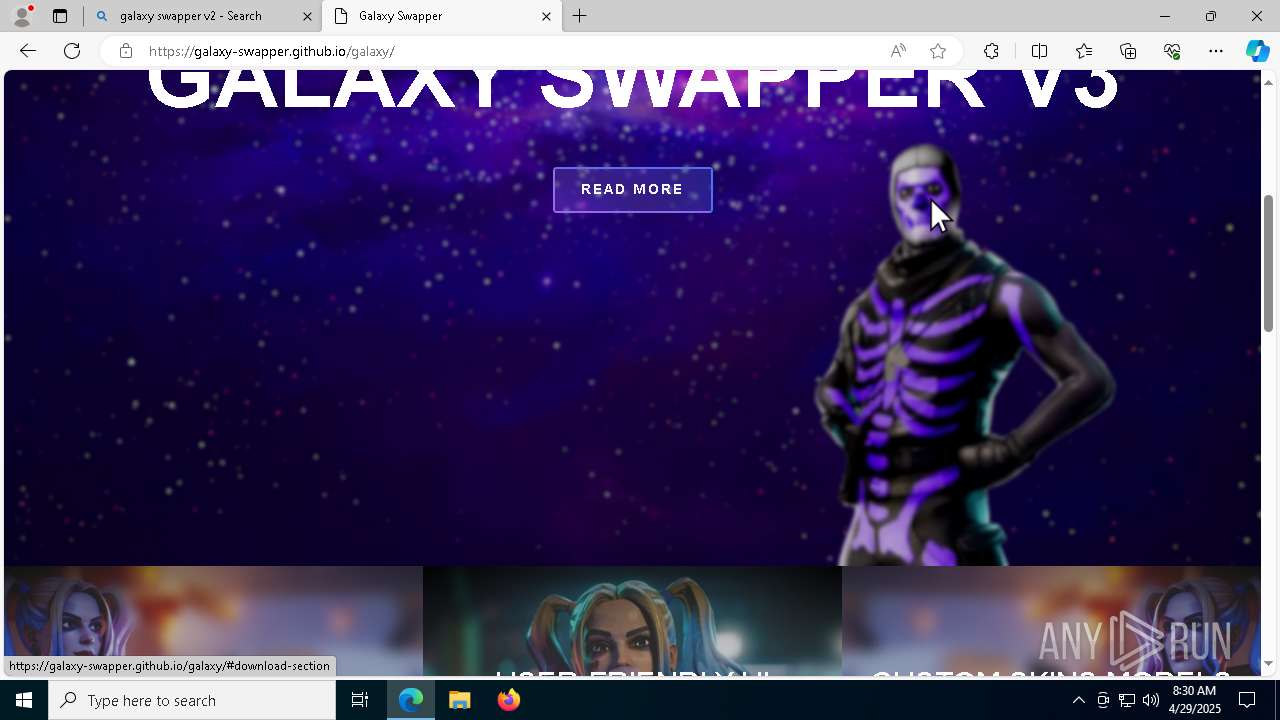The height and width of the screenshot is (720, 1280).
Task: Click the left Harley Quinn feature image
Action: 213,621
